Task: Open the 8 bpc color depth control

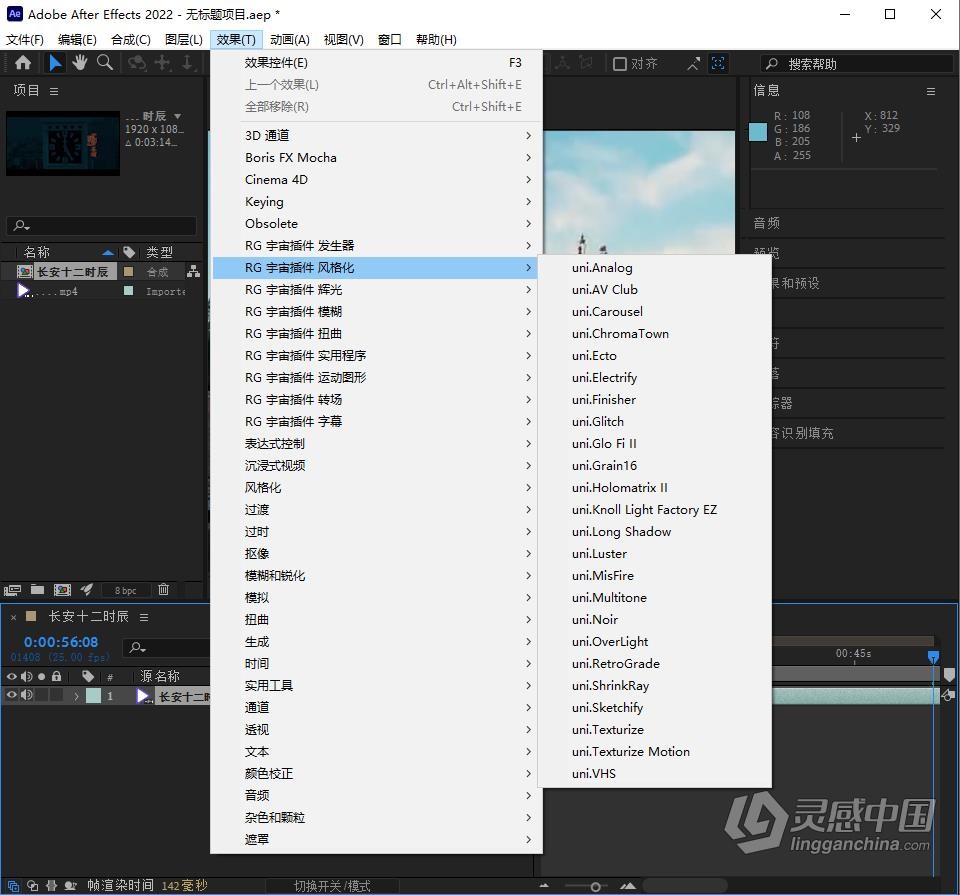Action: (125, 591)
